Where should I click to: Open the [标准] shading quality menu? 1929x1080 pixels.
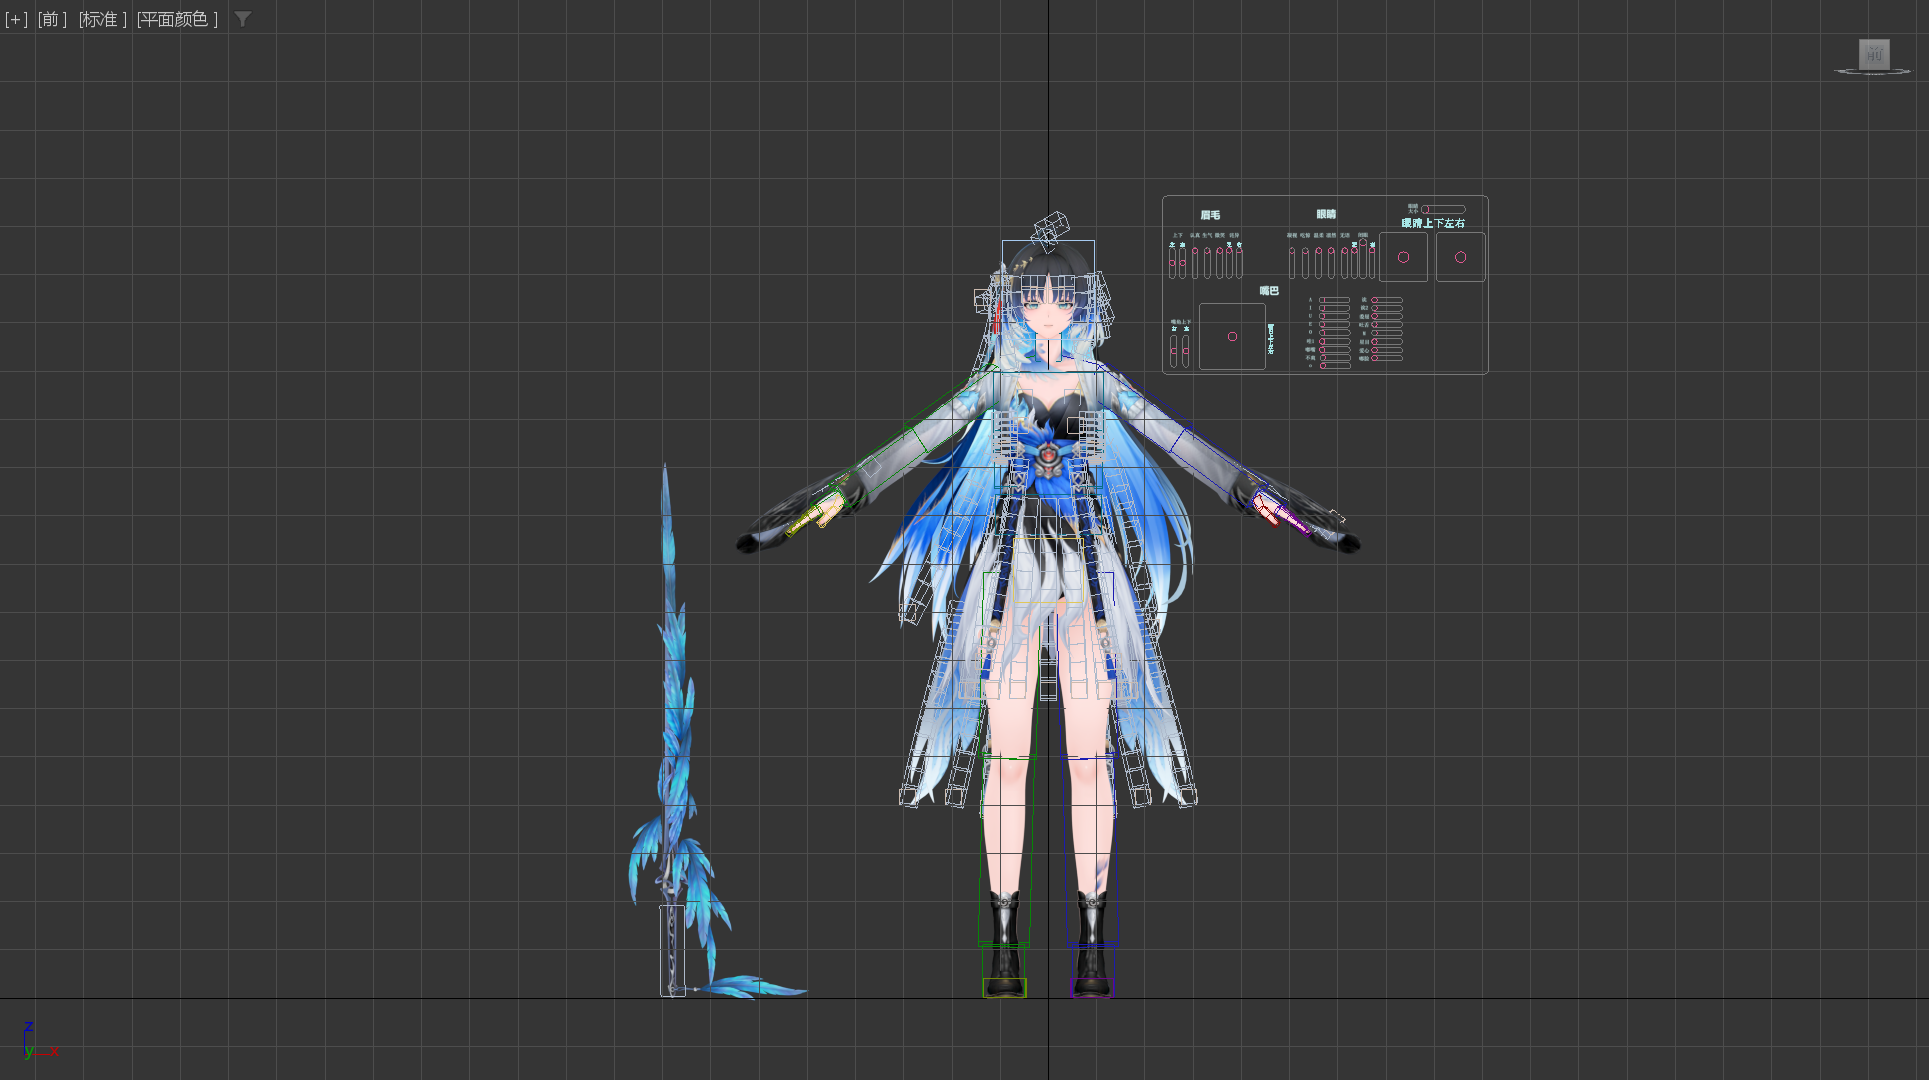pos(102,19)
